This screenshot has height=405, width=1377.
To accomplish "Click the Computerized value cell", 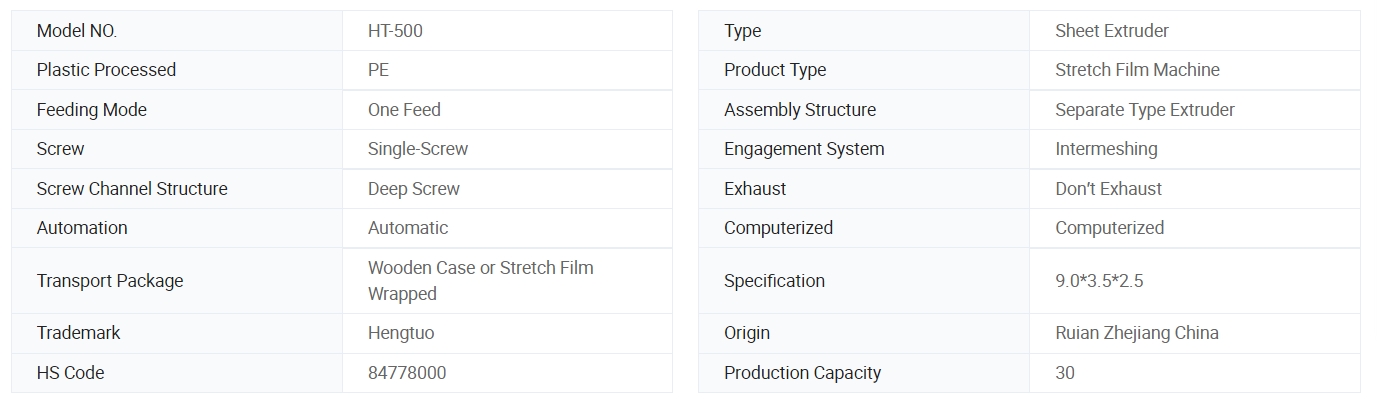I will click(x=1109, y=228).
